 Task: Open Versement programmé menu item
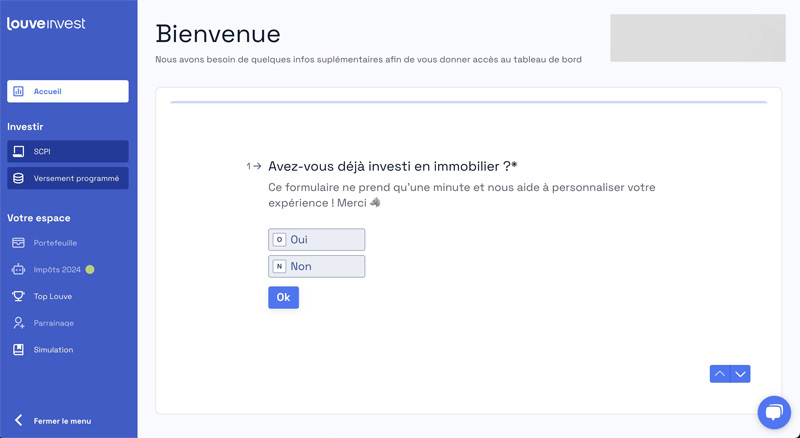[x=68, y=178]
